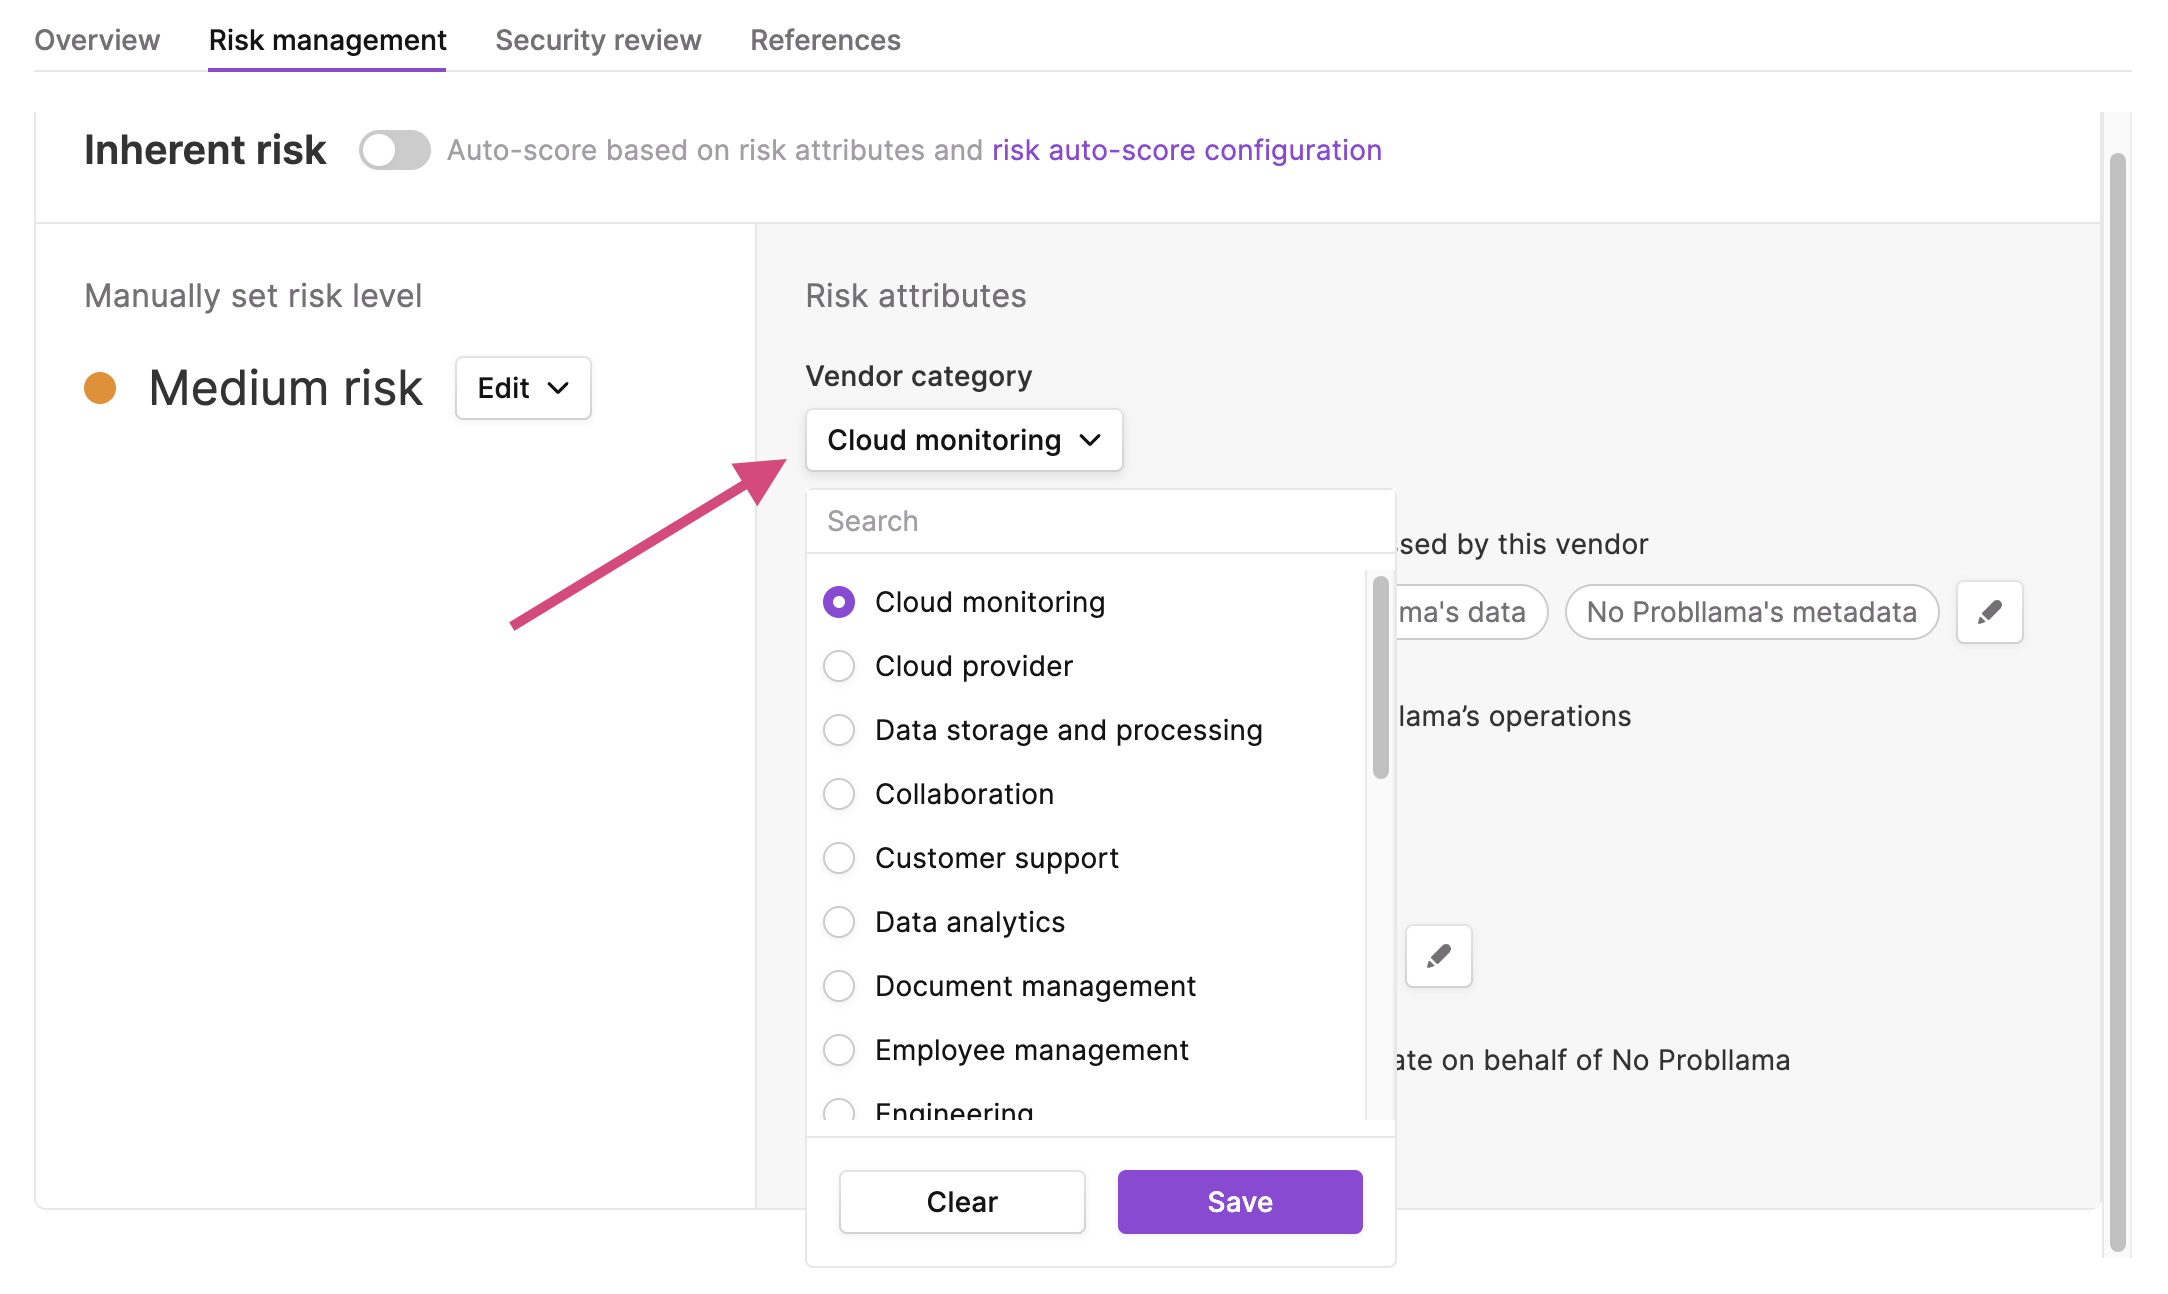Click the page's vertical scrollbar on the right
Screen dimensions: 2168x1294
click(2117, 700)
